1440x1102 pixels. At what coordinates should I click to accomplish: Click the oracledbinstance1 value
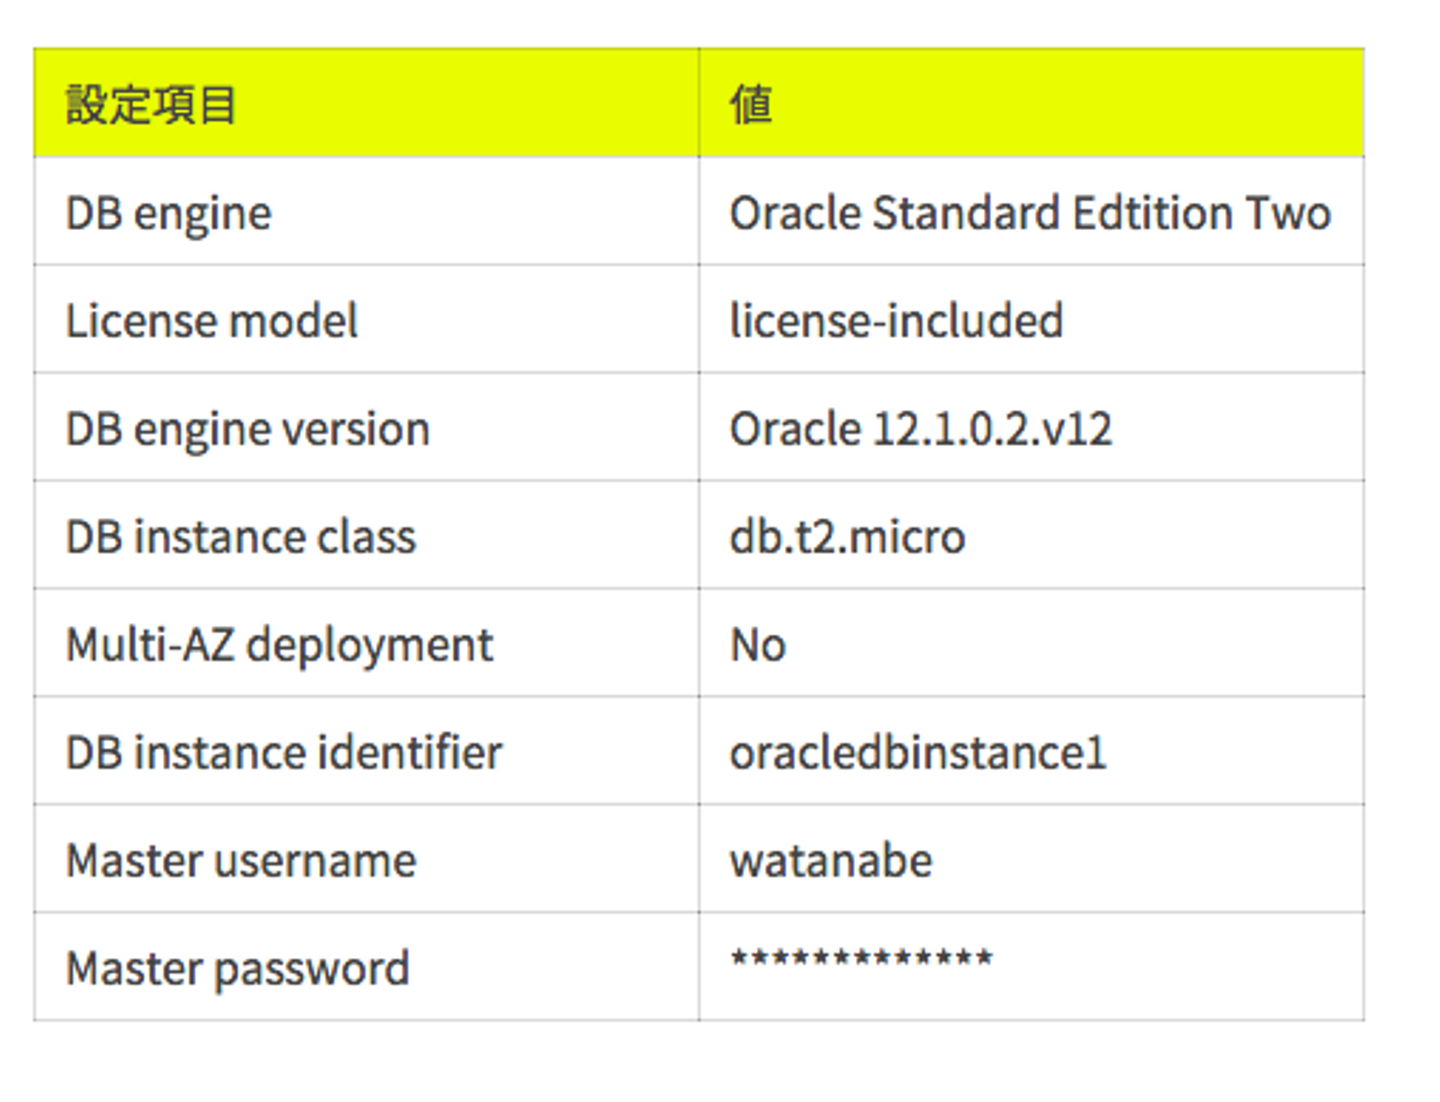point(917,753)
